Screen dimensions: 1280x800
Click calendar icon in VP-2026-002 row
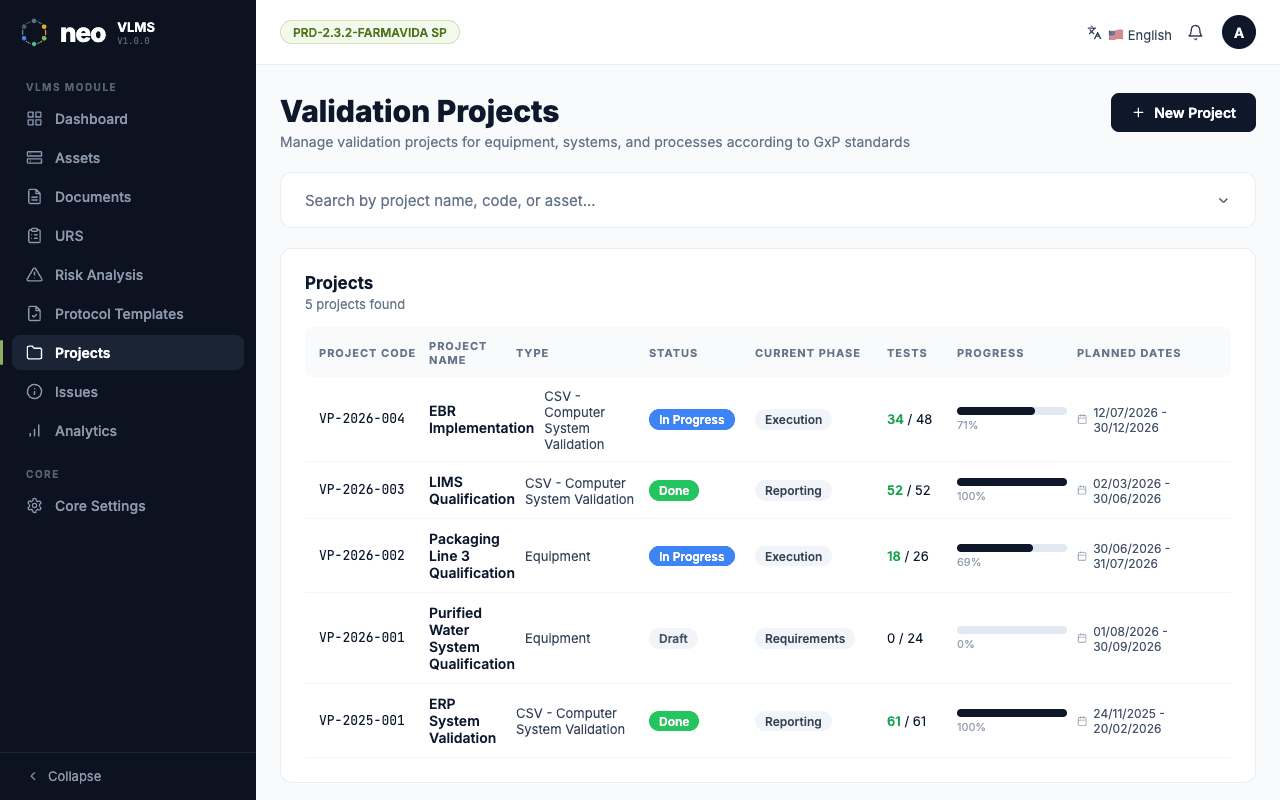pyautogui.click(x=1082, y=556)
